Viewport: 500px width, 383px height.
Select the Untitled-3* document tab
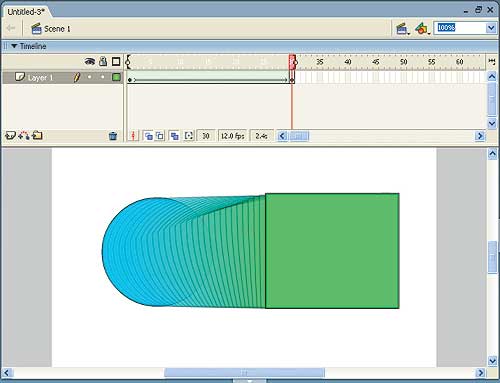[26, 12]
